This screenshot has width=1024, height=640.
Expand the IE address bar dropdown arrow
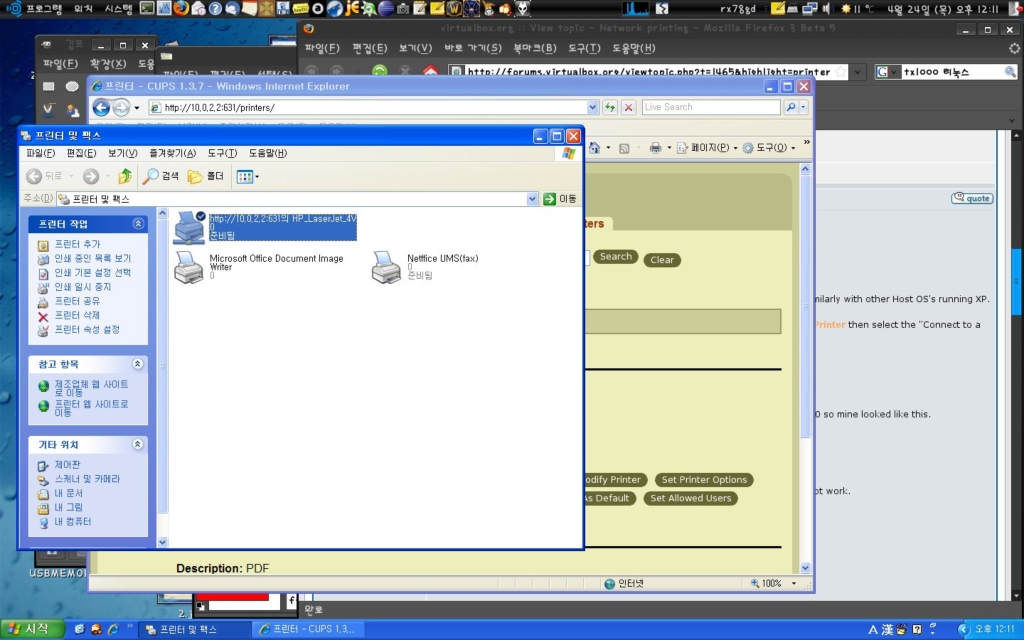click(x=592, y=108)
